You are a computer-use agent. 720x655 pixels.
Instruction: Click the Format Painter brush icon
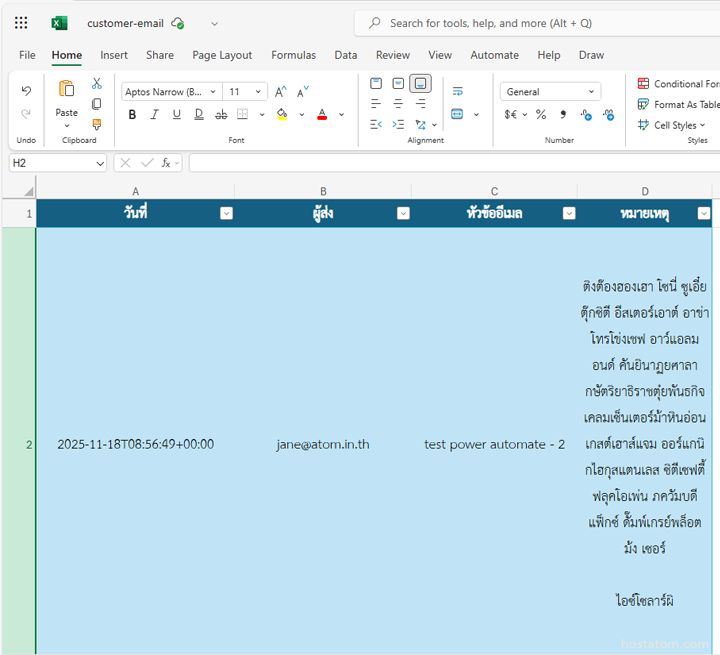click(97, 125)
